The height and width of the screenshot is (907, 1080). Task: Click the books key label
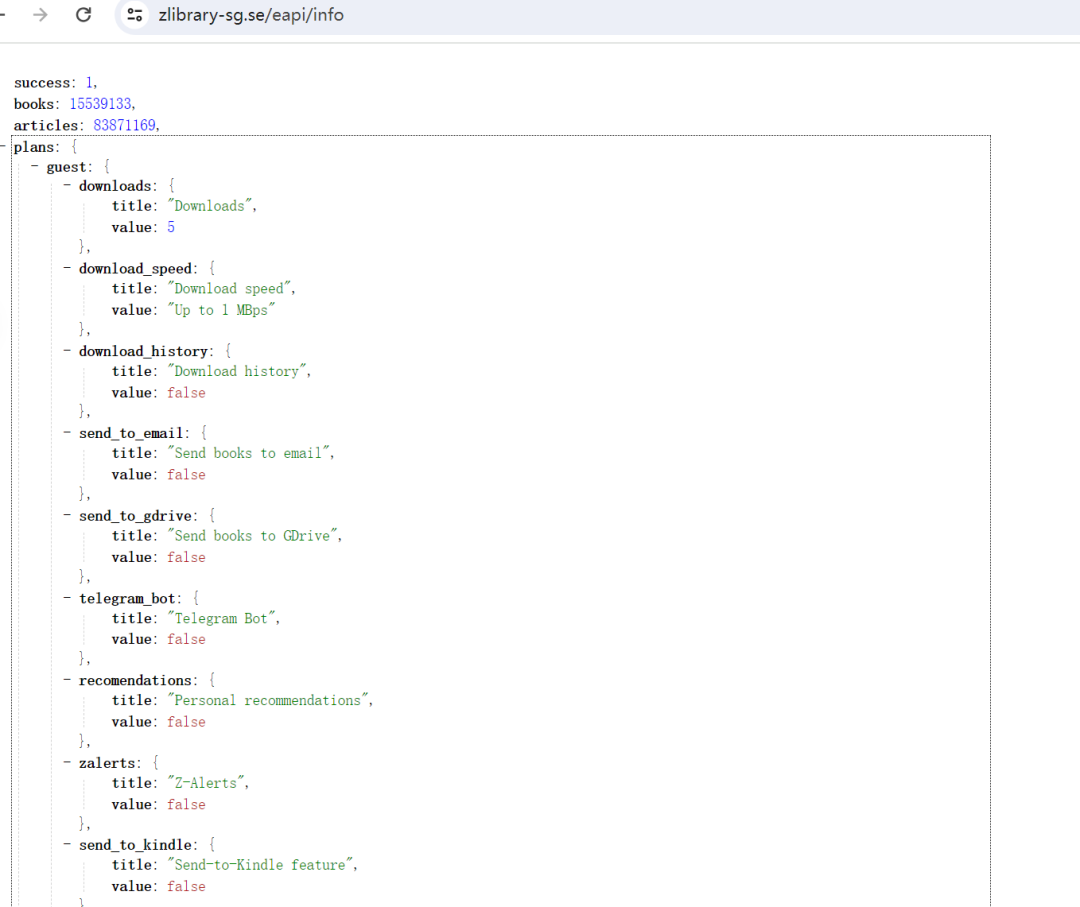click(34, 104)
